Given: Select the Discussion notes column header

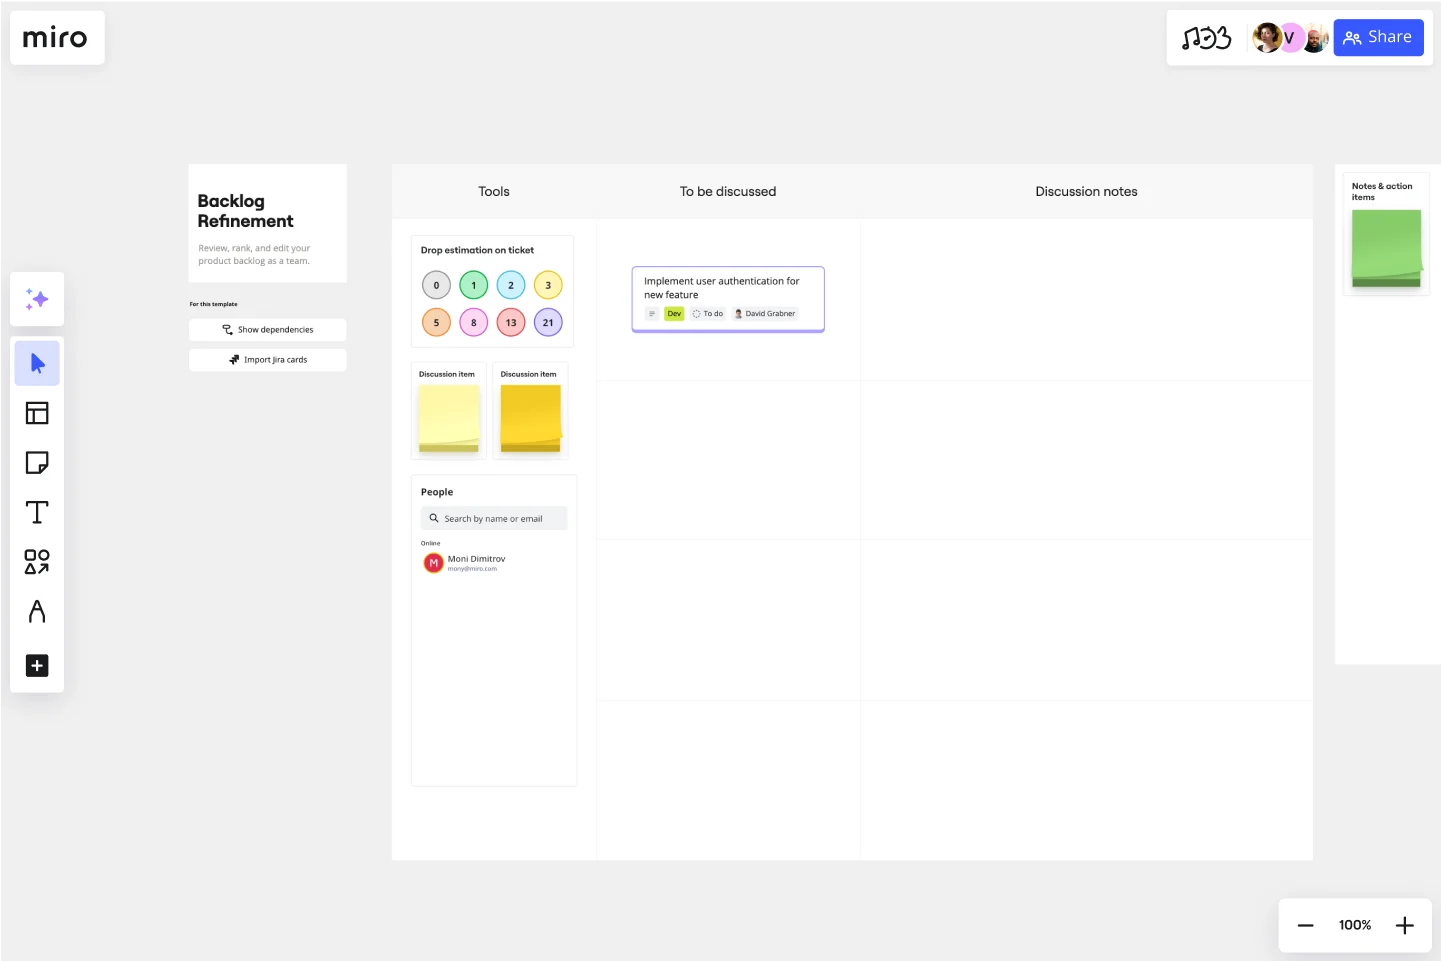Looking at the screenshot, I should pos(1086,191).
